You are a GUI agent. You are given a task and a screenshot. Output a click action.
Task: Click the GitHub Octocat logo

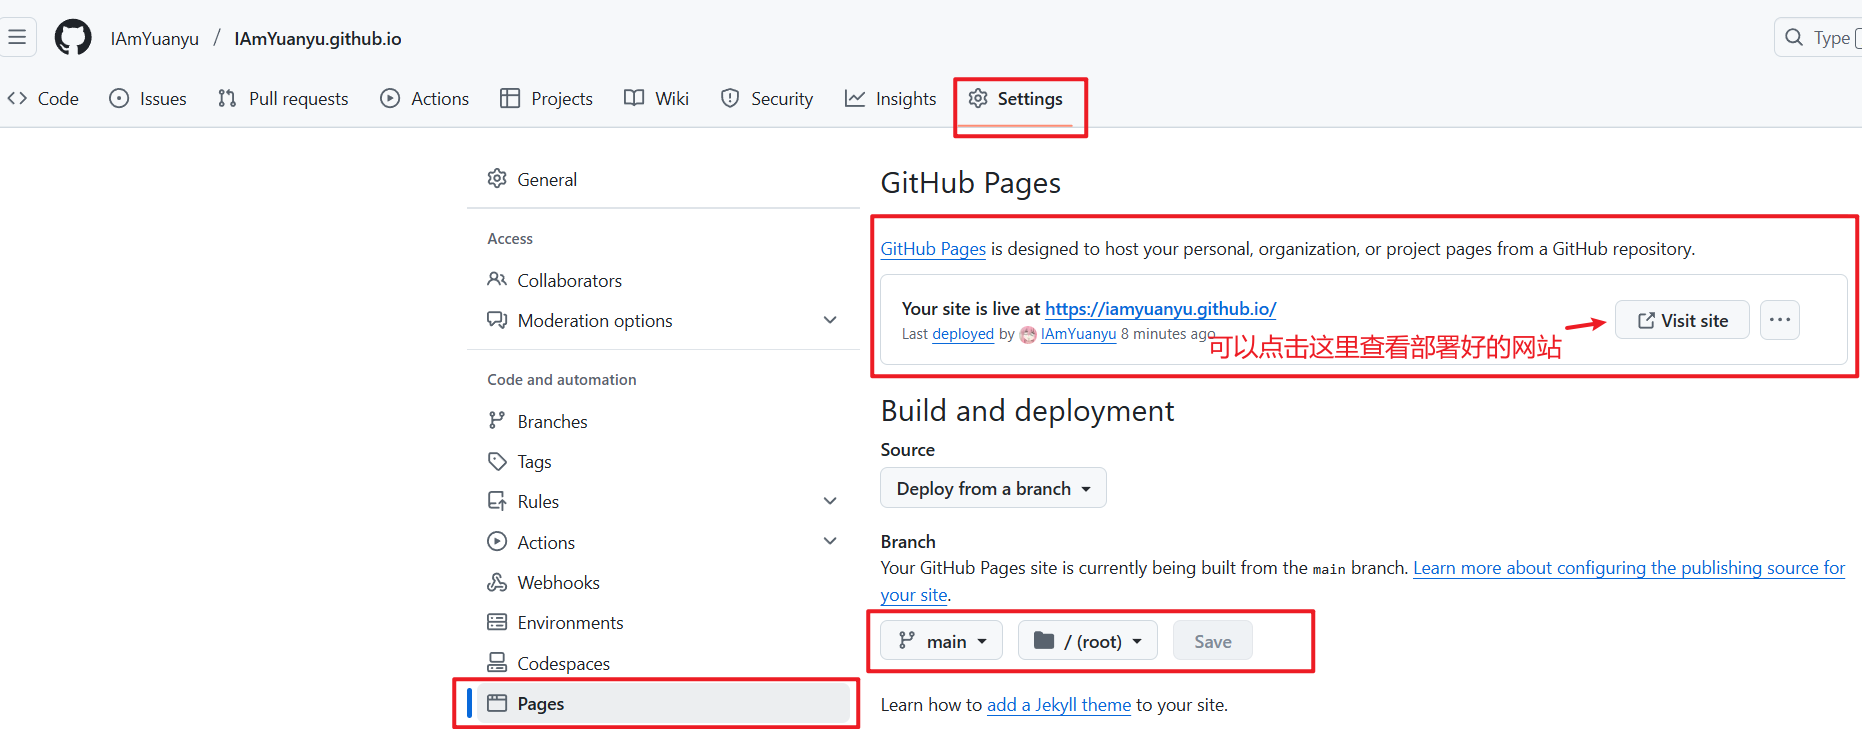pos(73,38)
